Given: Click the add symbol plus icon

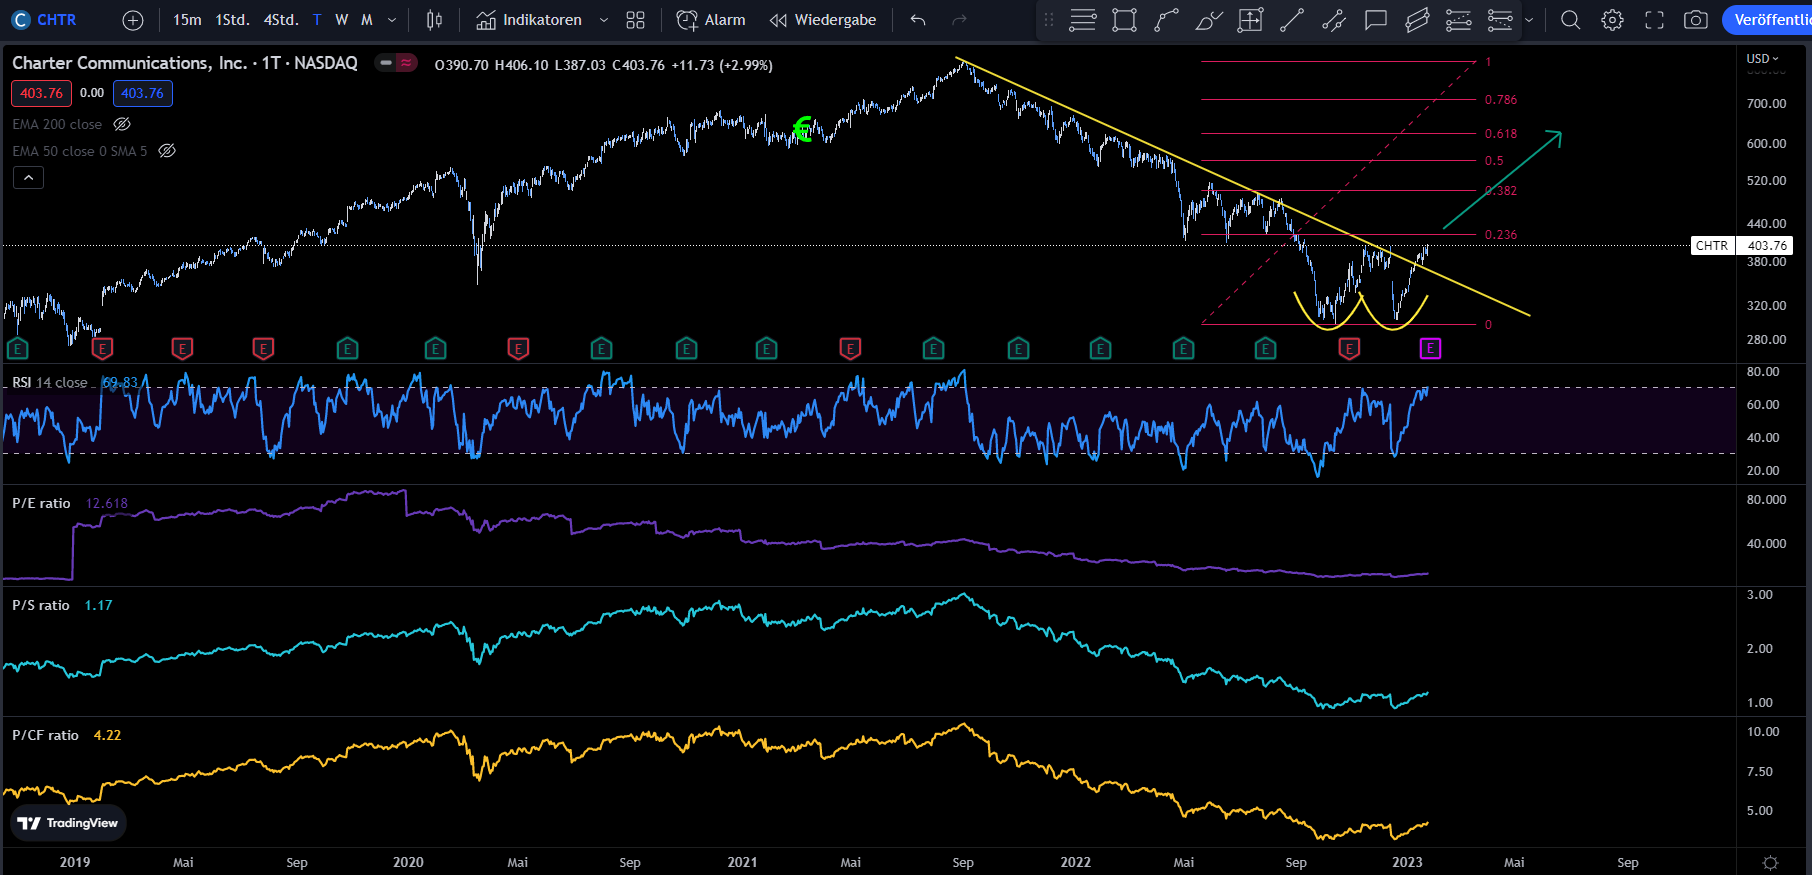Looking at the screenshot, I should [133, 20].
